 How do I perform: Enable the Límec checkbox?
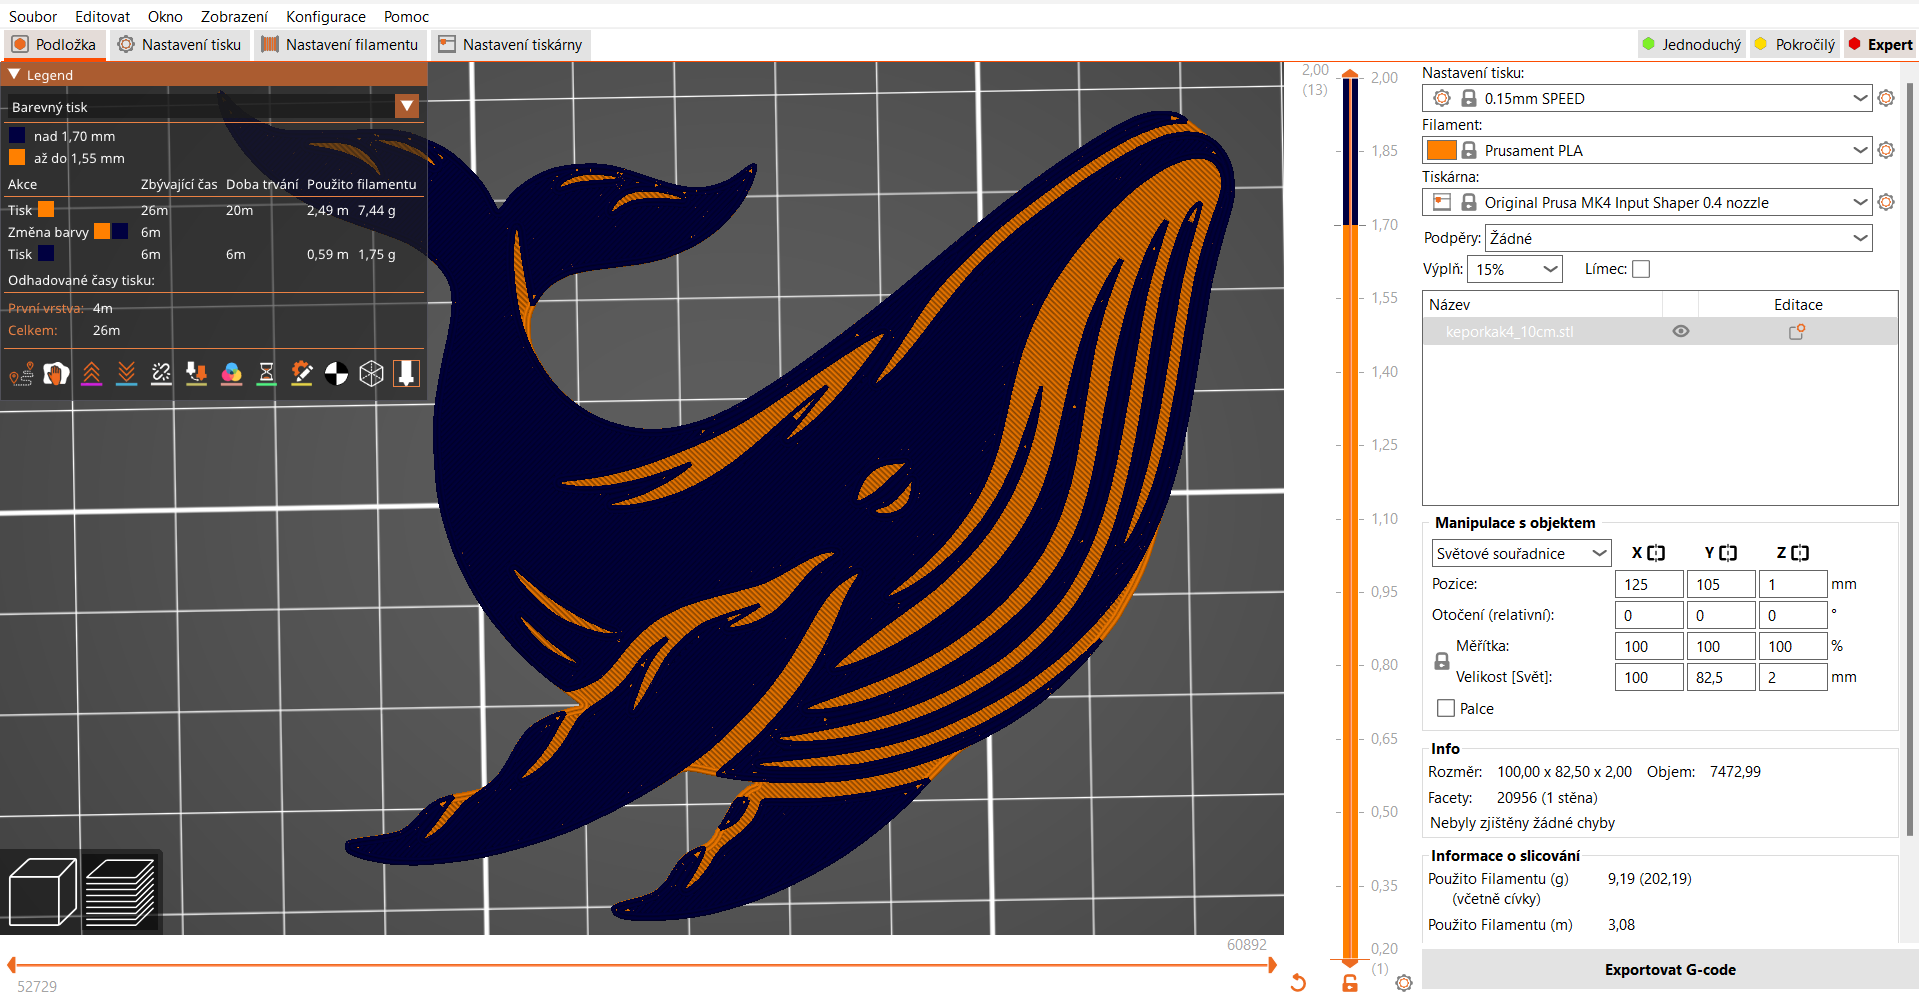[x=1641, y=269]
